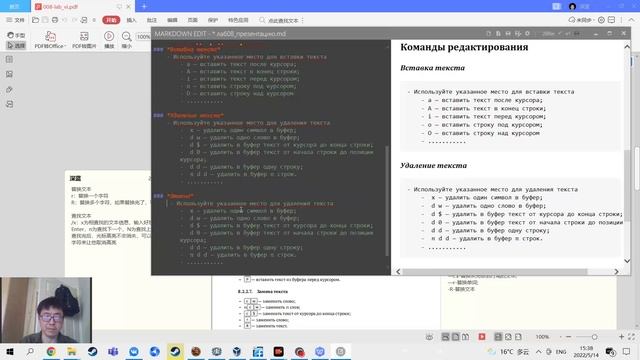The image size is (640, 360).
Task: Open the fourth left sidebar panel icon
Action: (9, 104)
